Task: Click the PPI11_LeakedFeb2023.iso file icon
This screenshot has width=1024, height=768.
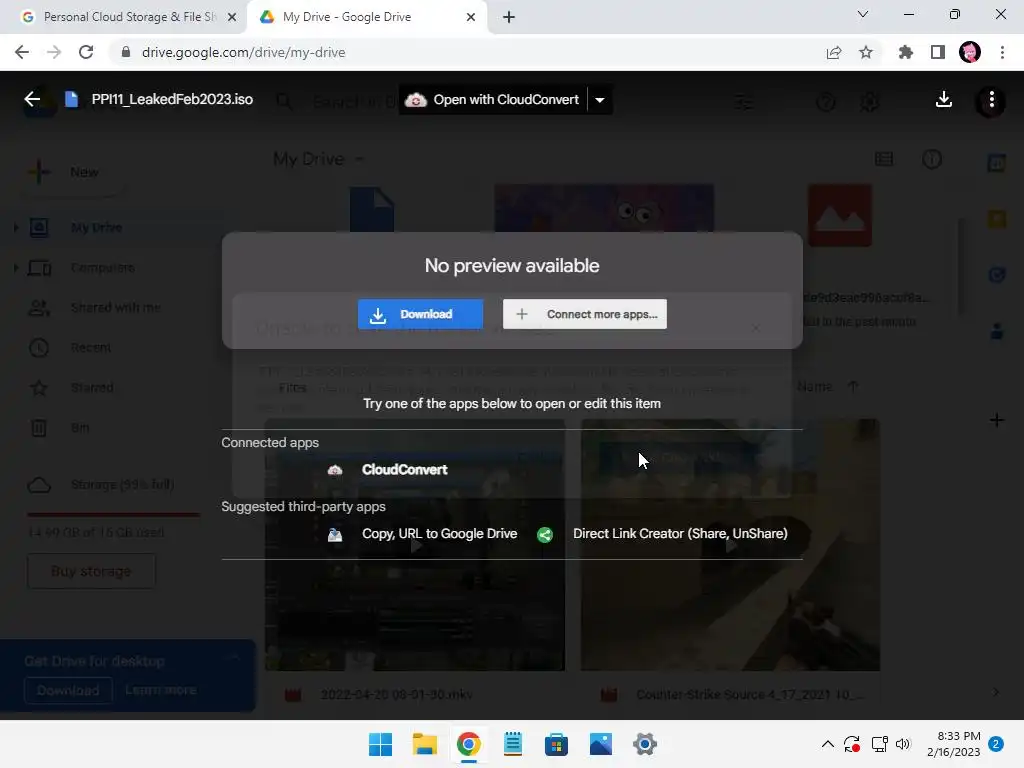Action: 72,99
